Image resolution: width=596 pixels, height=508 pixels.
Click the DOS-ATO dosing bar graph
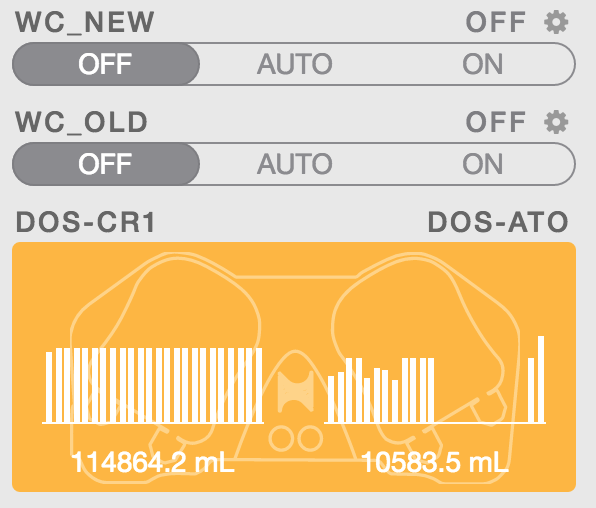tap(435, 379)
